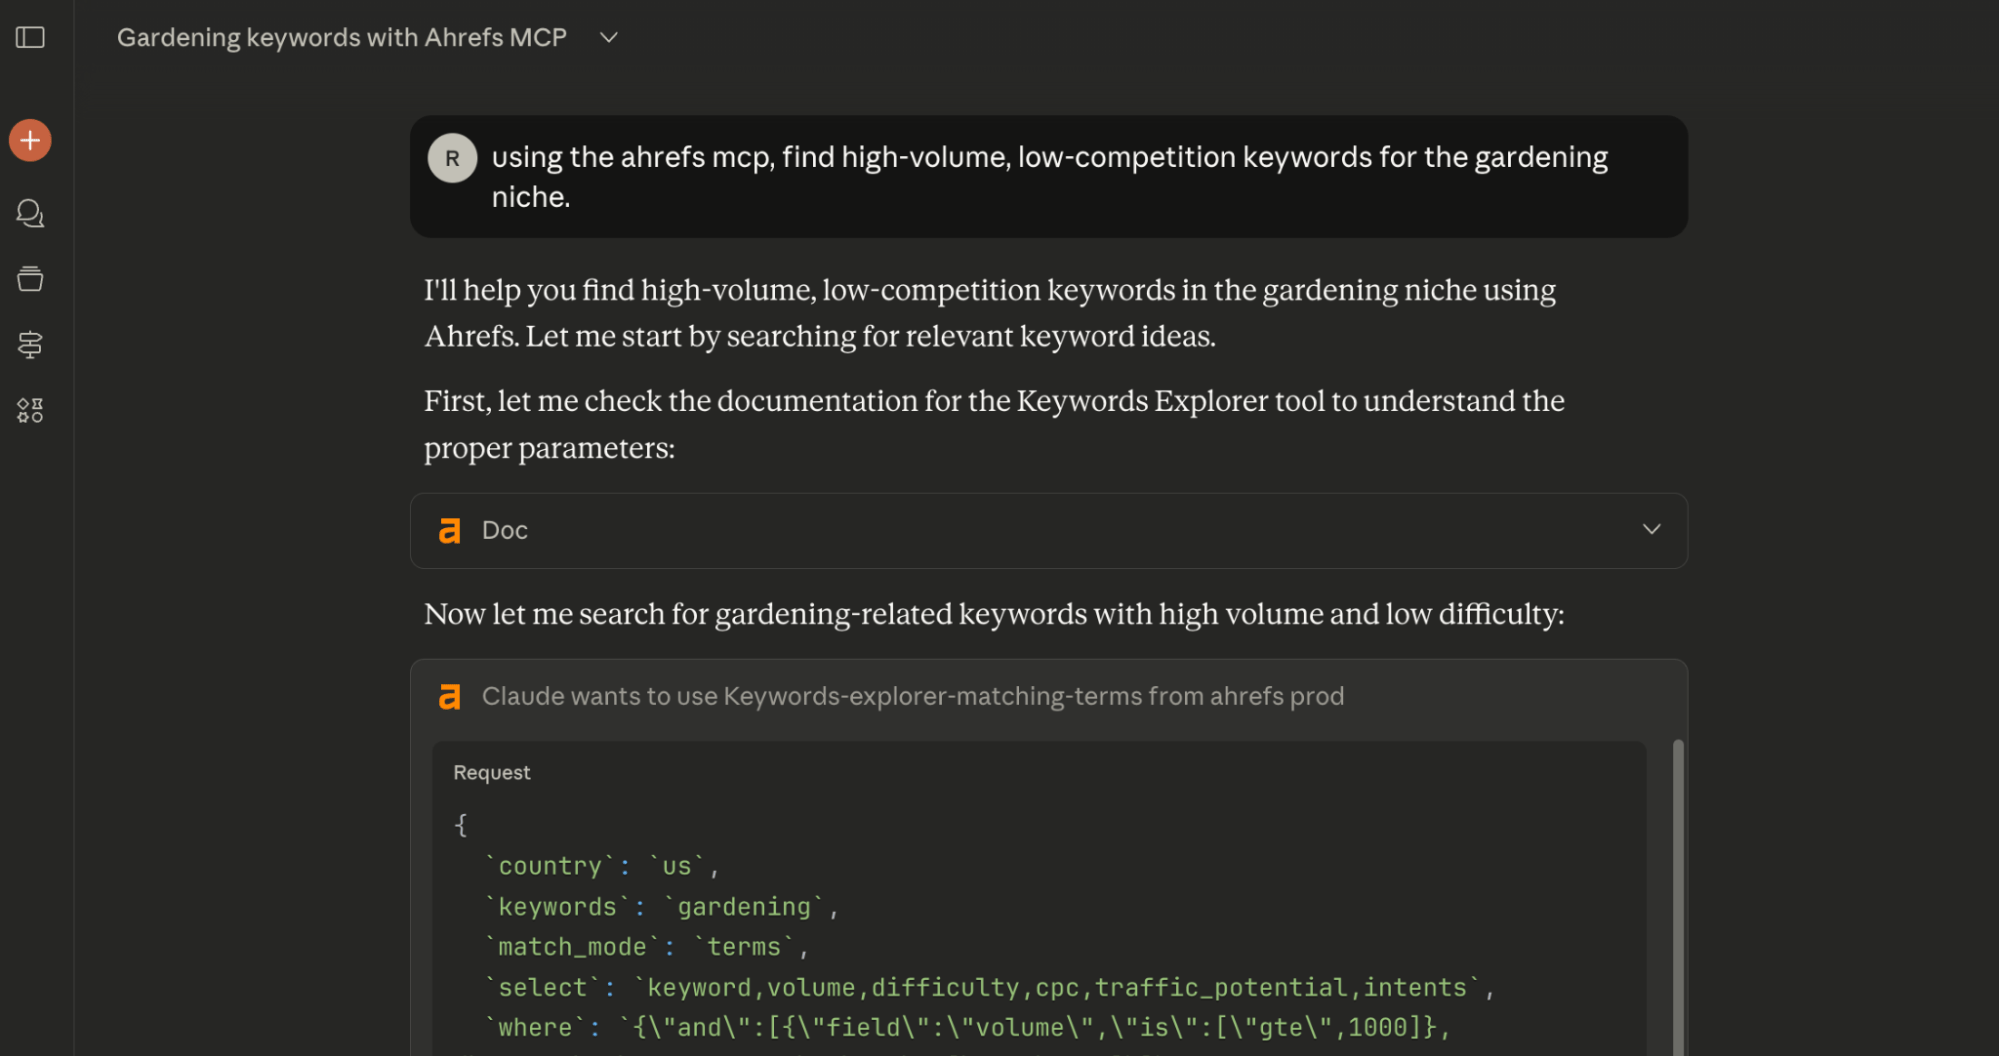Image resolution: width=1999 pixels, height=1057 pixels.
Task: Click the 'Now let me search' response paragraph
Action: pyautogui.click(x=993, y=614)
